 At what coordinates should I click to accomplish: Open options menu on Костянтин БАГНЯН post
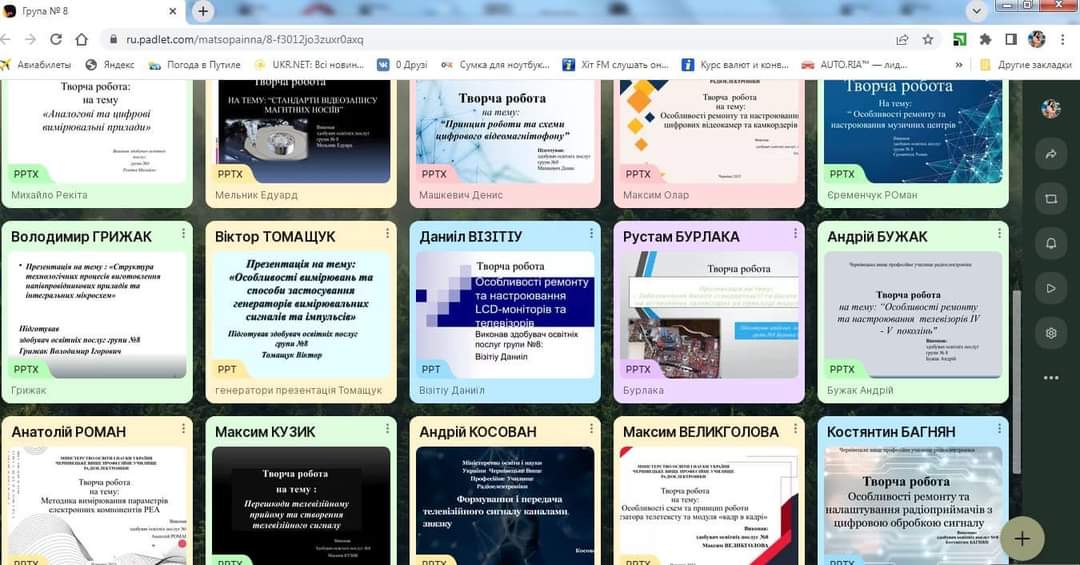tap(999, 429)
